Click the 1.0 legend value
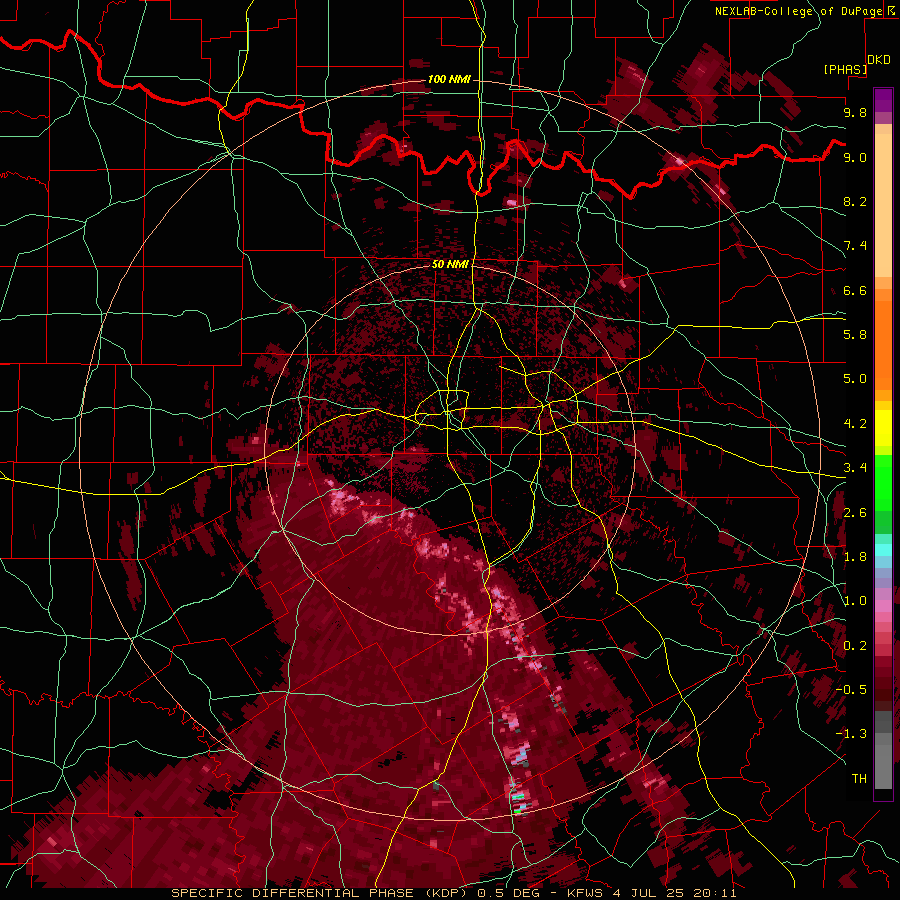Screen dimensions: 900x900 click(855, 601)
